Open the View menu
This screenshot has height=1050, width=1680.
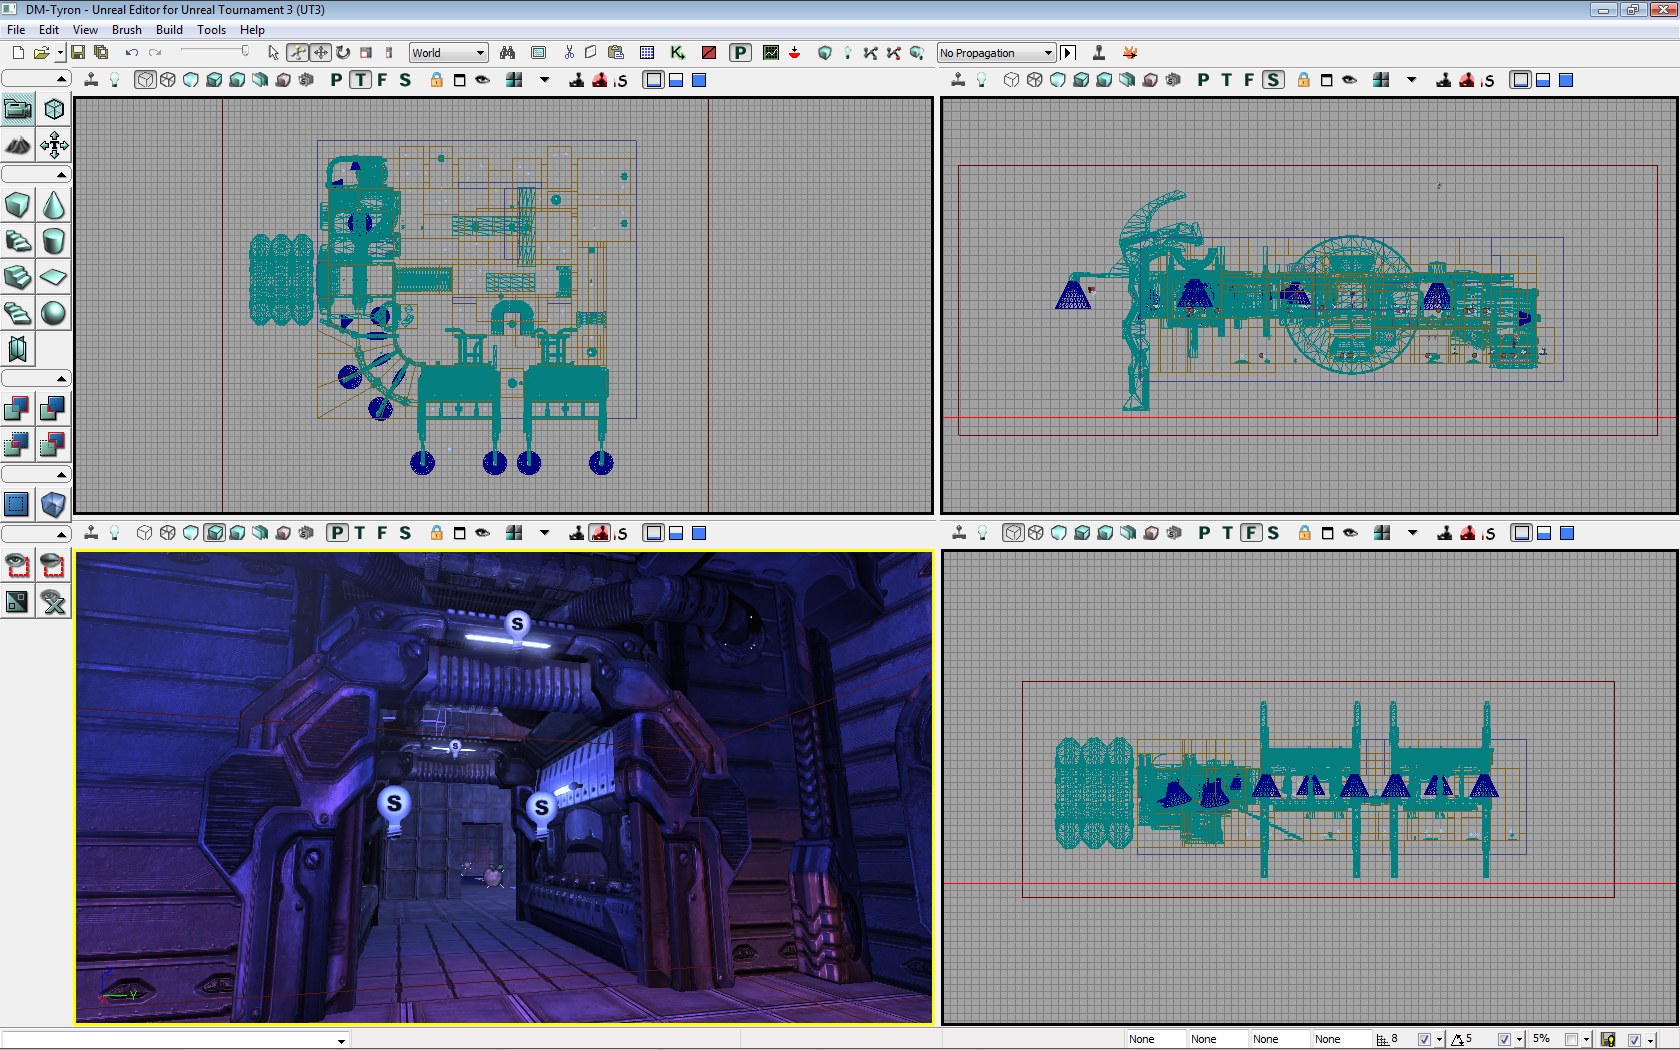[85, 30]
